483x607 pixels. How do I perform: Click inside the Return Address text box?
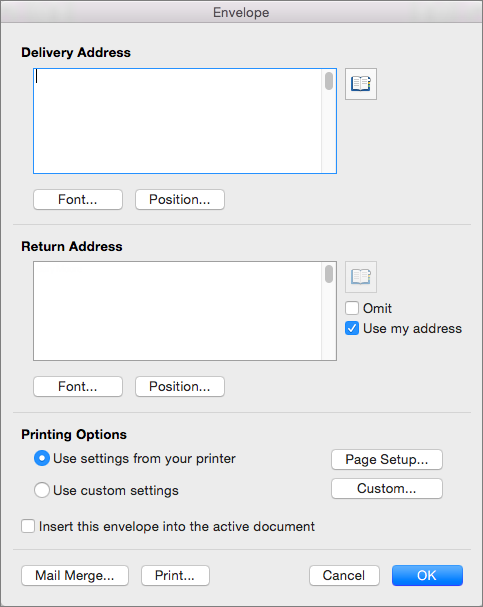point(177,311)
